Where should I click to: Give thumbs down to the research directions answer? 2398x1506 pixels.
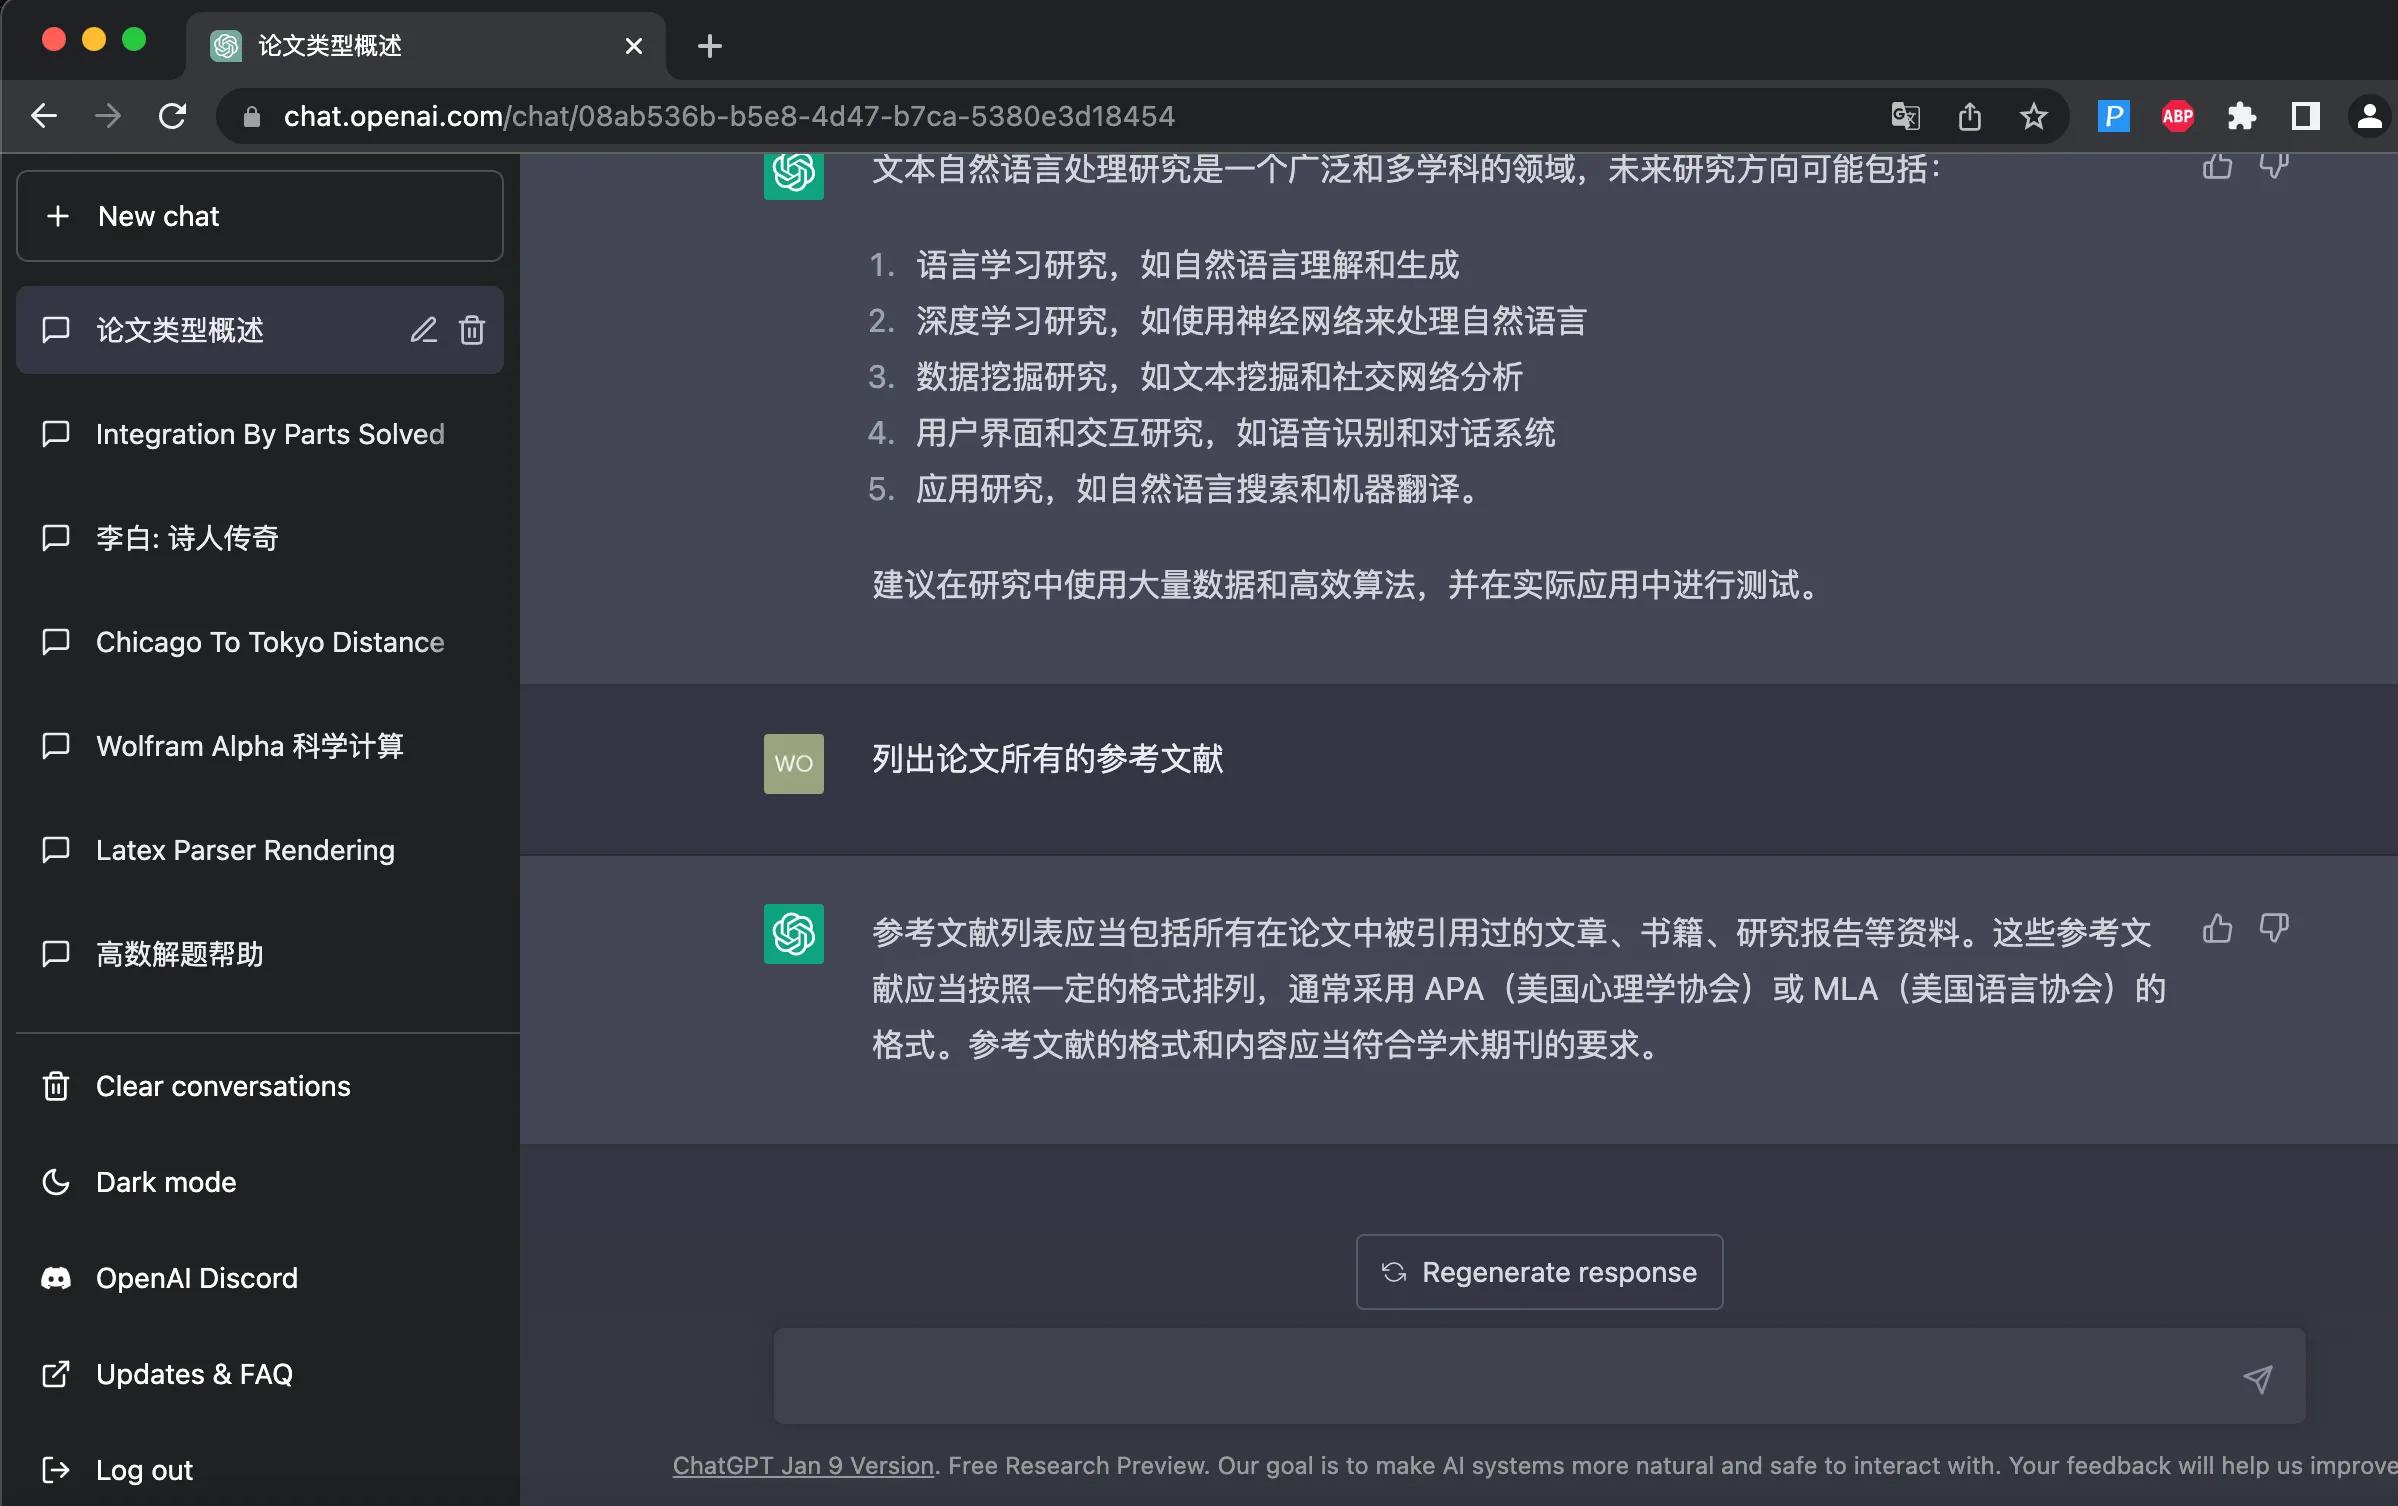[2275, 166]
